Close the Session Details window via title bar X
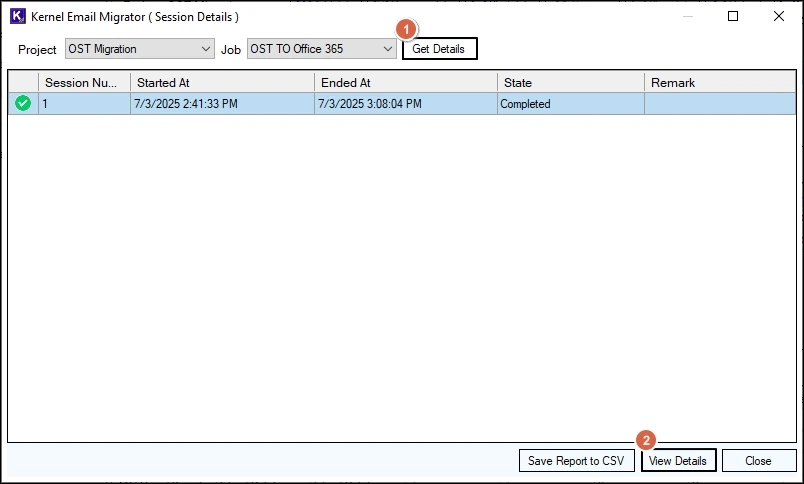Screen dimensions: 804x484 click(779, 16)
